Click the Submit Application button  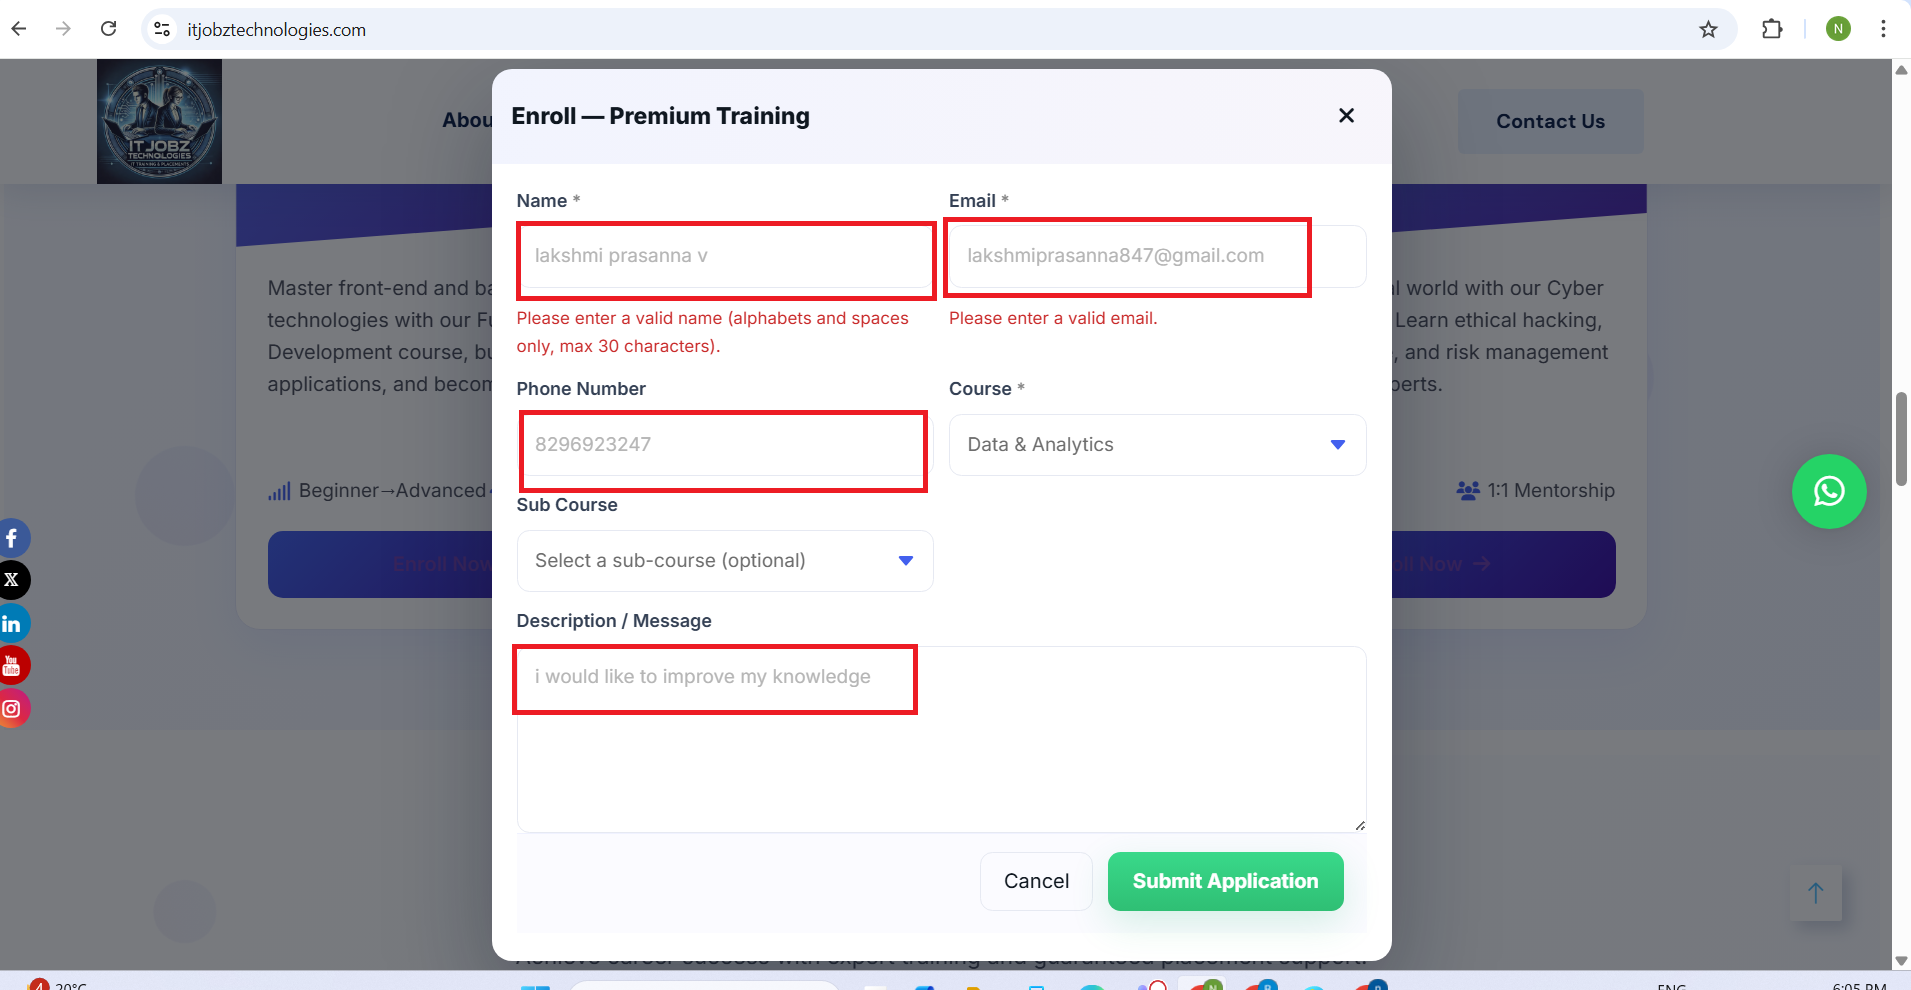tap(1225, 881)
